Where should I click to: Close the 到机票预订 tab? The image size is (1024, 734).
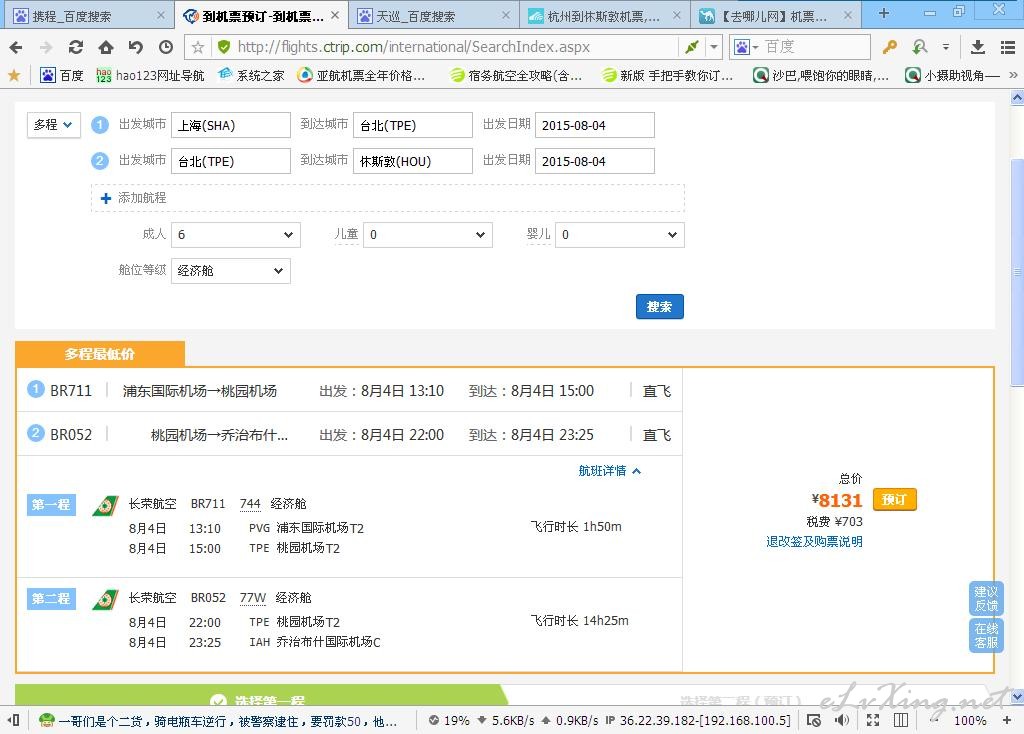[335, 15]
